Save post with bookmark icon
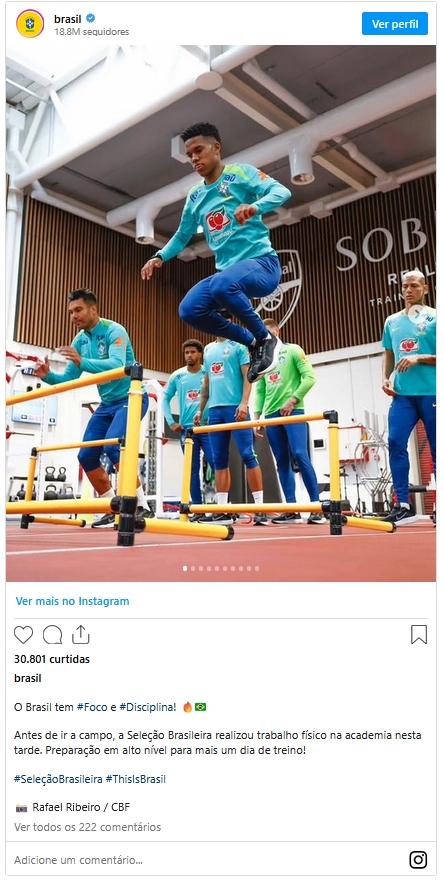Screen dimensions: 444x880 click(x=419, y=635)
